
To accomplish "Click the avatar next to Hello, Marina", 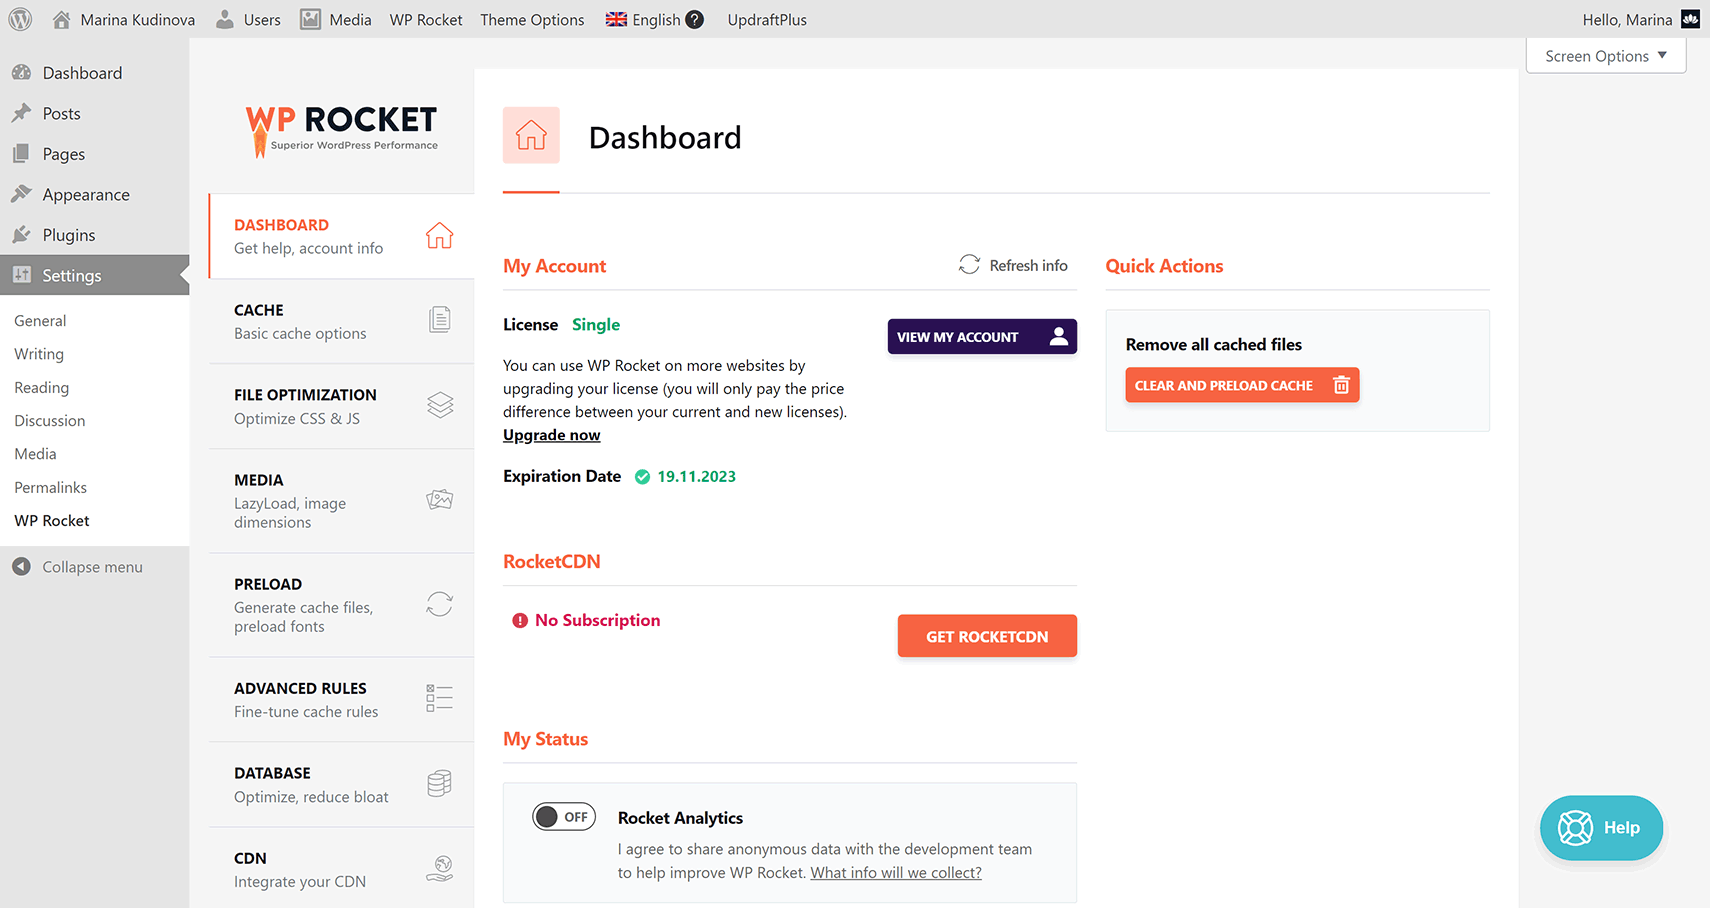I will coord(1690,19).
